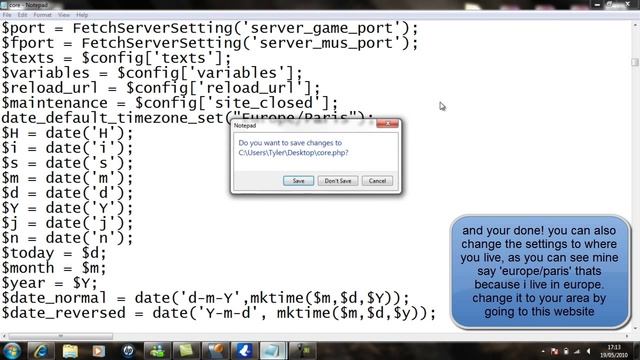Screen dimensions: 640x360
Task: Open the dark taskbar app after Notepad
Action: click(x=302, y=351)
